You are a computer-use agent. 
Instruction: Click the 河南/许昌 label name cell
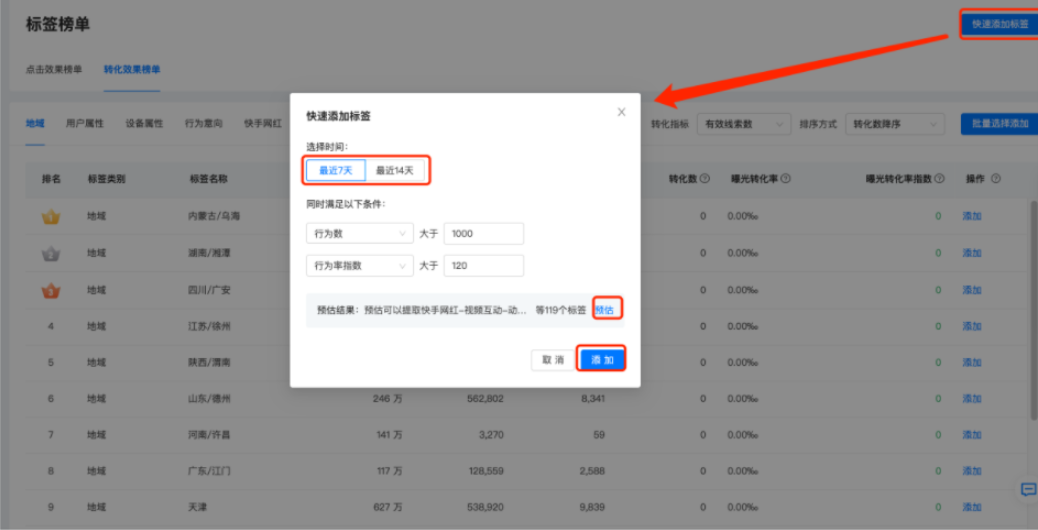(210, 435)
